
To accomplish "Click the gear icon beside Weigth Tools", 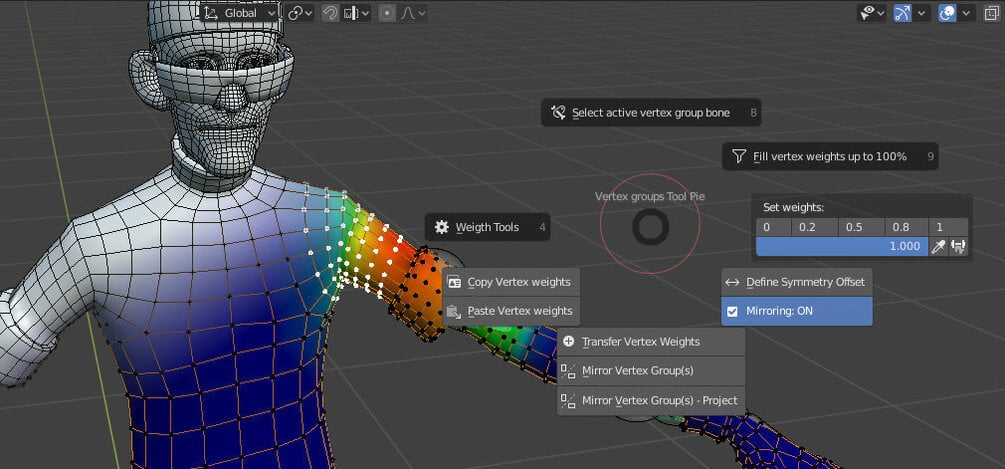I will (442, 227).
